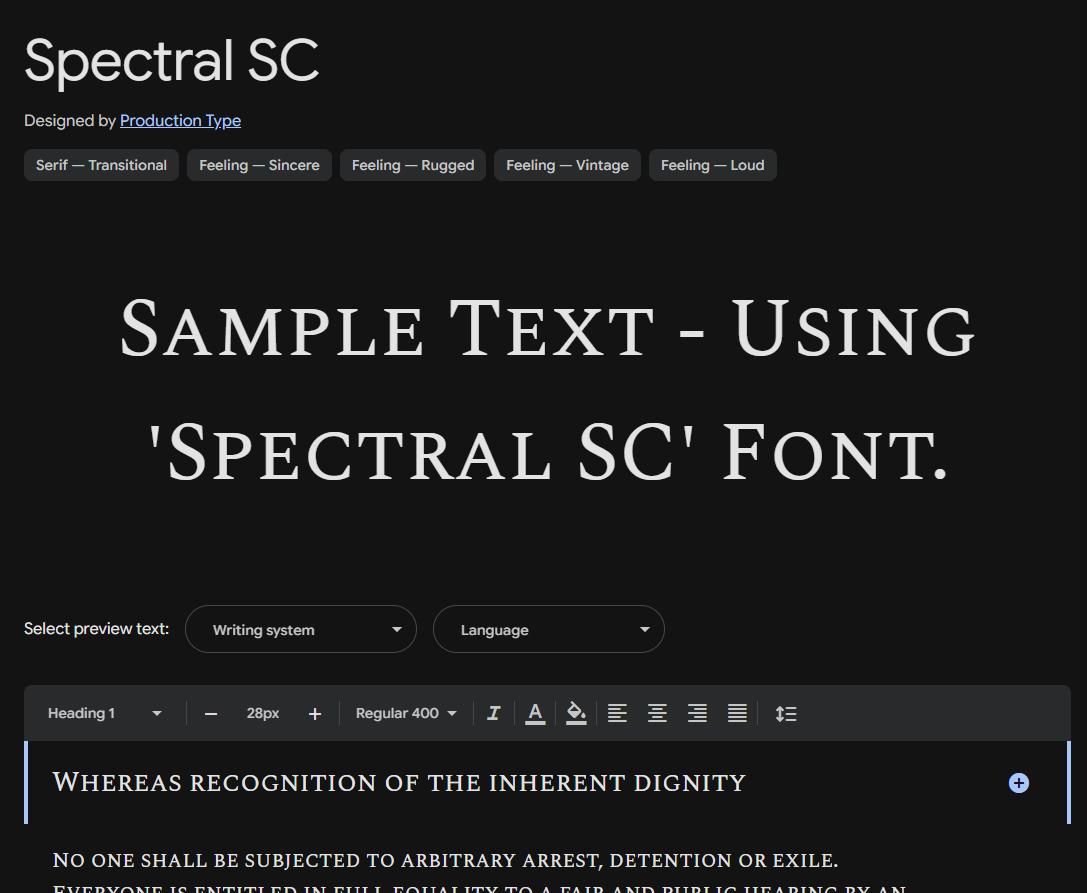Screen dimensions: 1087x893
Task: Open the Writing system dropdown
Action: pyautogui.click(x=301, y=629)
